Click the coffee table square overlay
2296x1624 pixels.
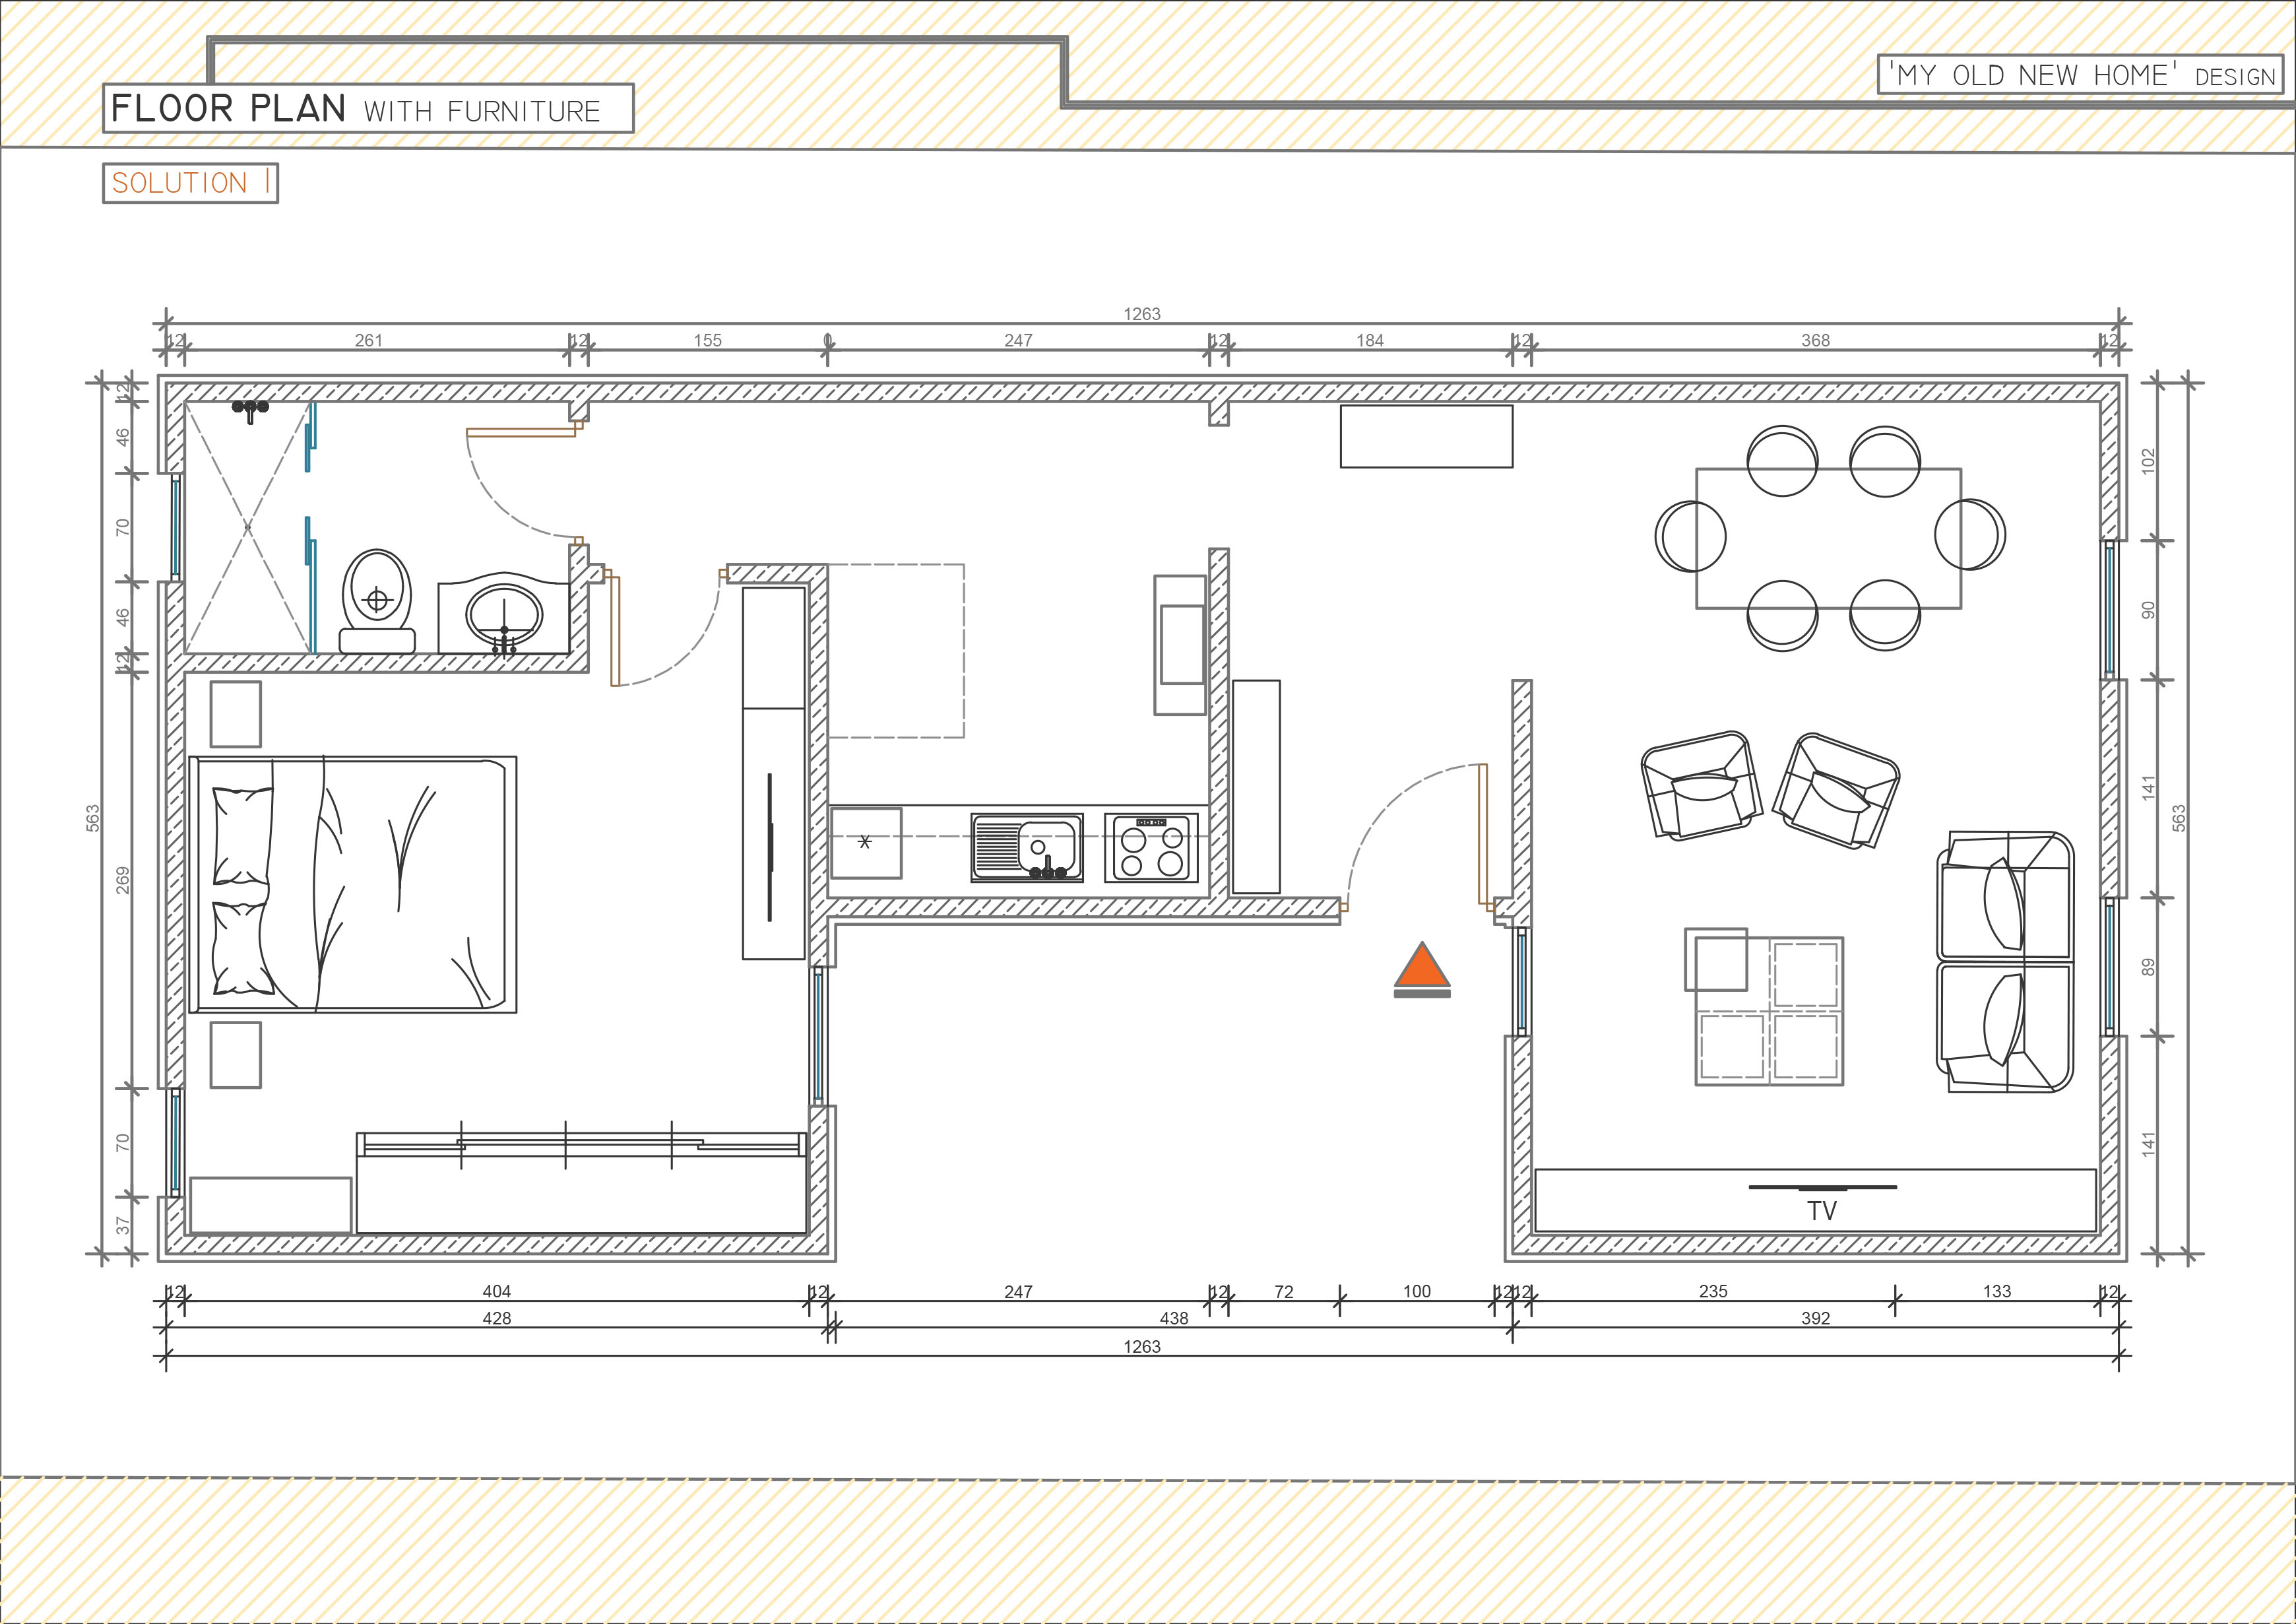click(x=1716, y=959)
